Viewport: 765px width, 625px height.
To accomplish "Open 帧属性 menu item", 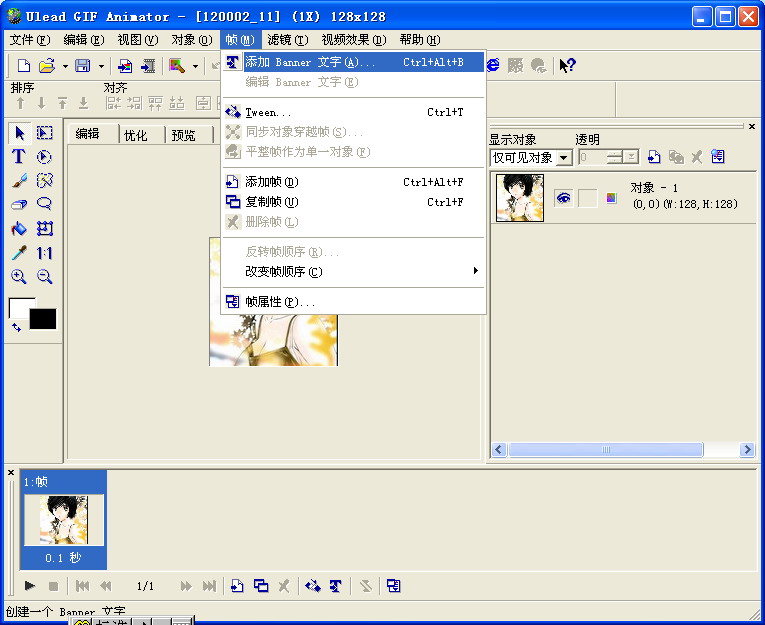I will (353, 302).
